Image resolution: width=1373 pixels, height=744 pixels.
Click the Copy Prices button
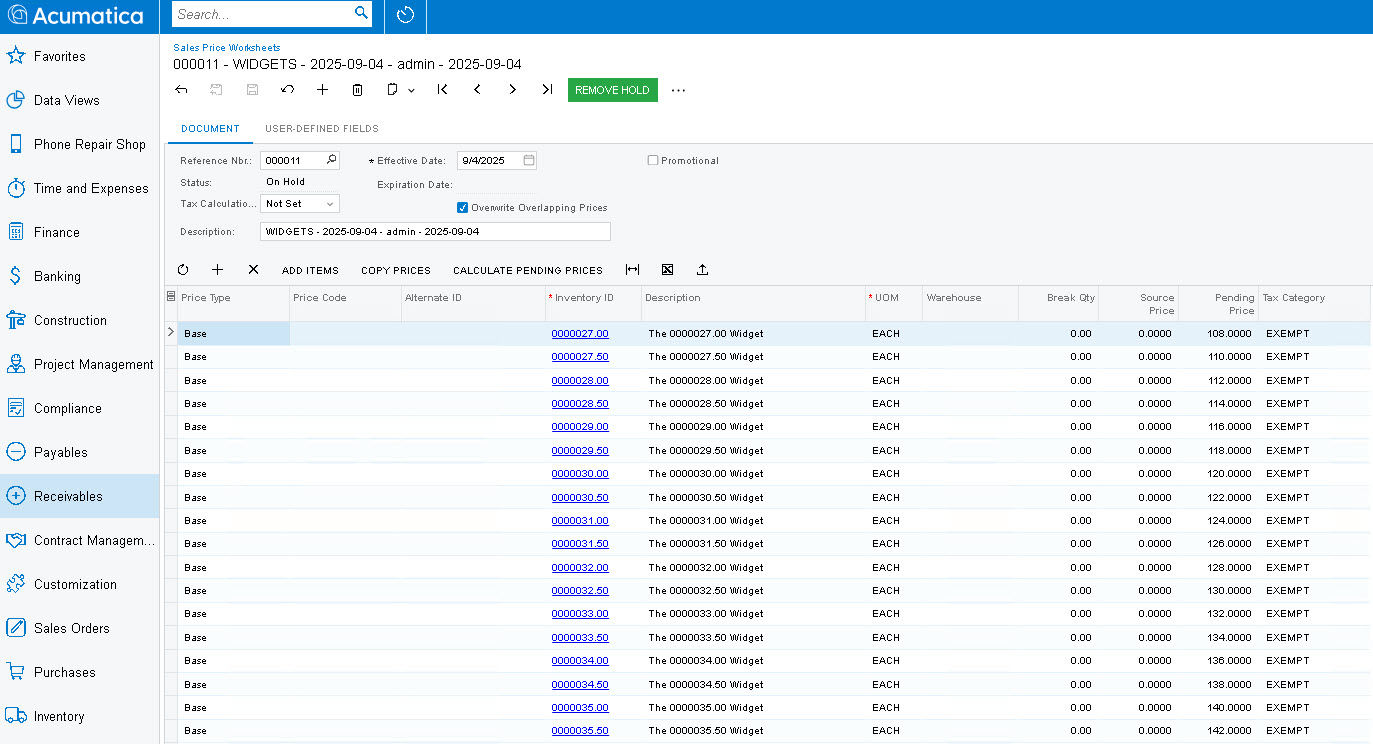tap(396, 270)
